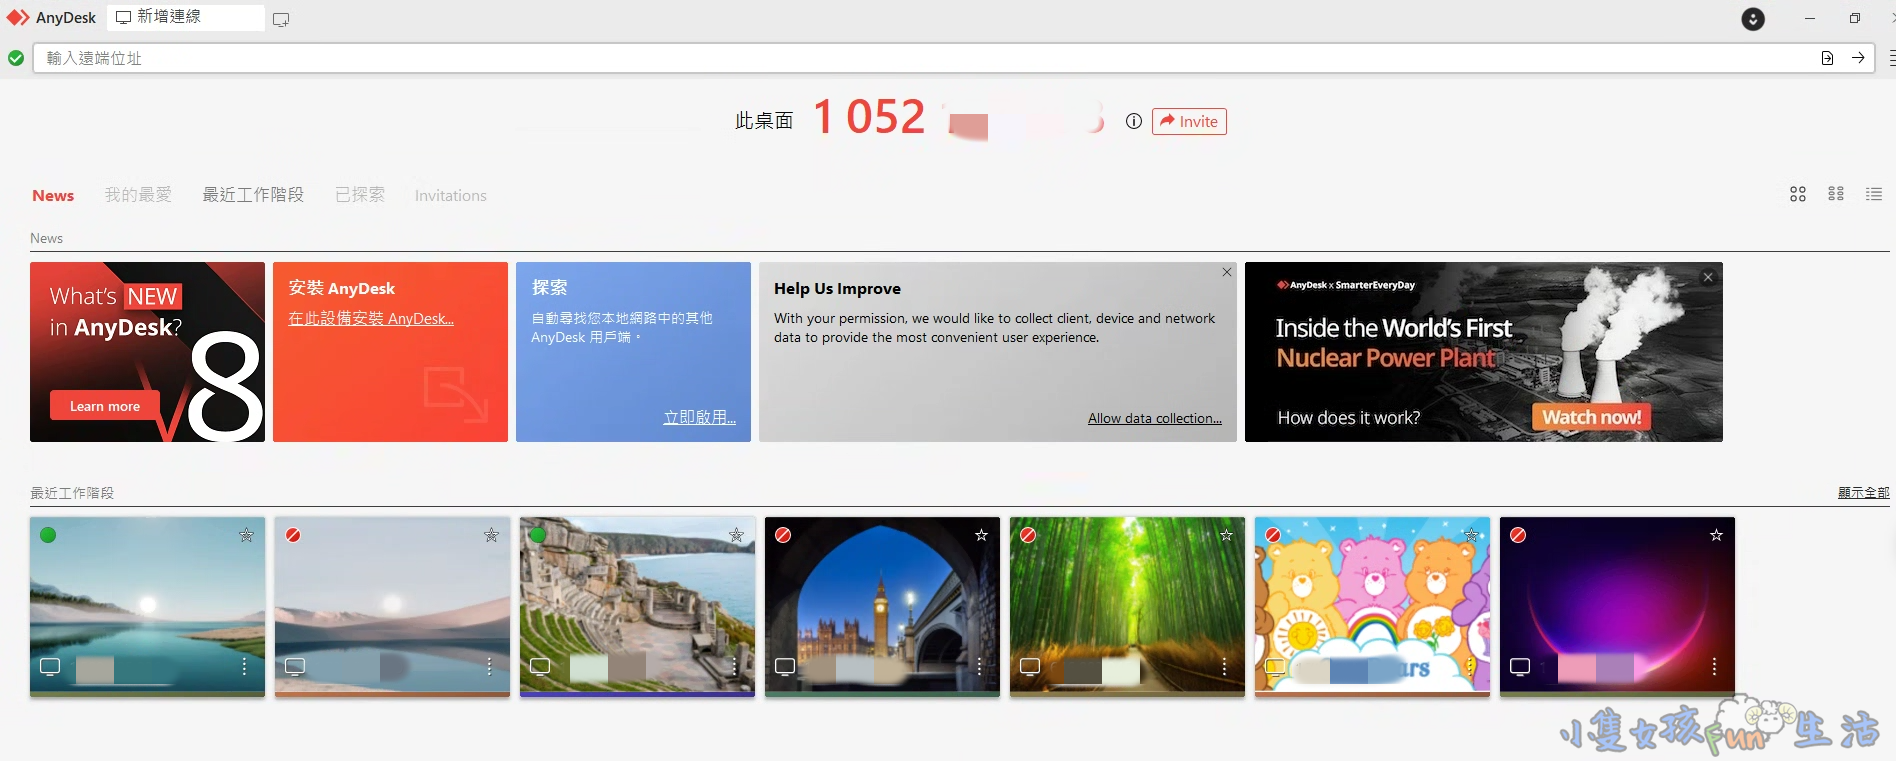Favorite the first recent session with star

pos(246,535)
